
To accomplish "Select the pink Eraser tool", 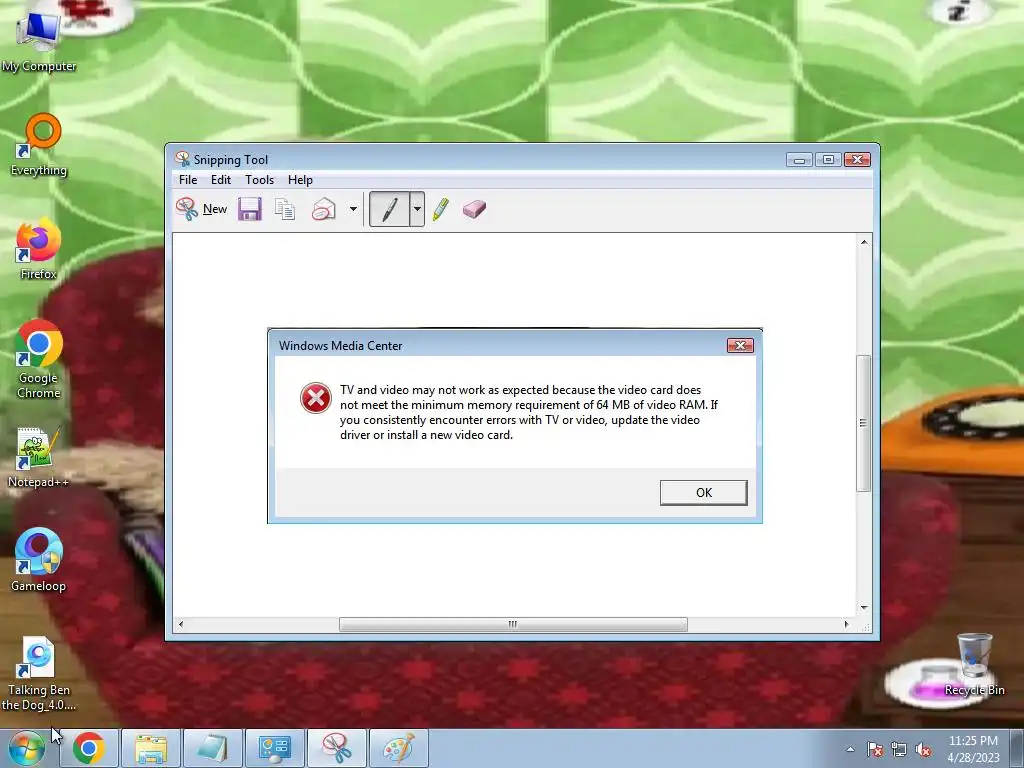I will [474, 209].
